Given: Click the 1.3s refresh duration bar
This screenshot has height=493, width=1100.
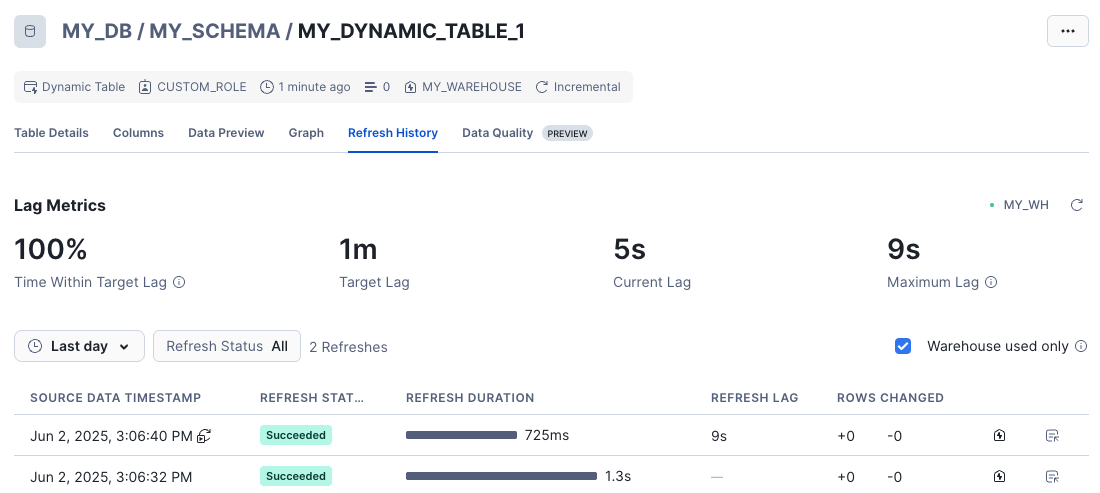Looking at the screenshot, I should tap(501, 476).
